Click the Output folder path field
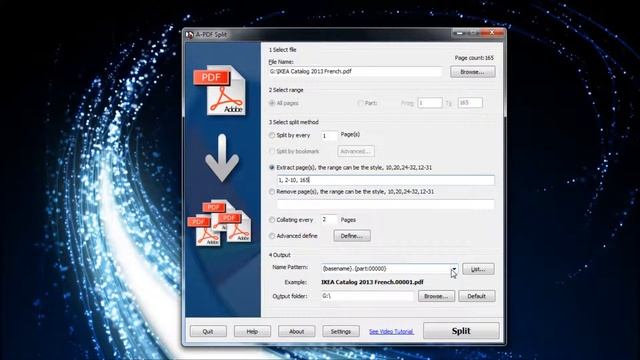This screenshot has height=360, width=640. click(x=367, y=296)
